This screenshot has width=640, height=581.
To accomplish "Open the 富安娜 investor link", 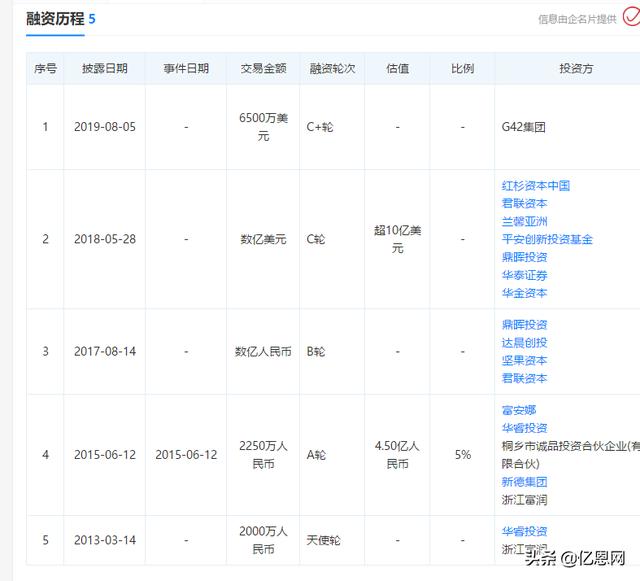I will pyautogui.click(x=519, y=410).
